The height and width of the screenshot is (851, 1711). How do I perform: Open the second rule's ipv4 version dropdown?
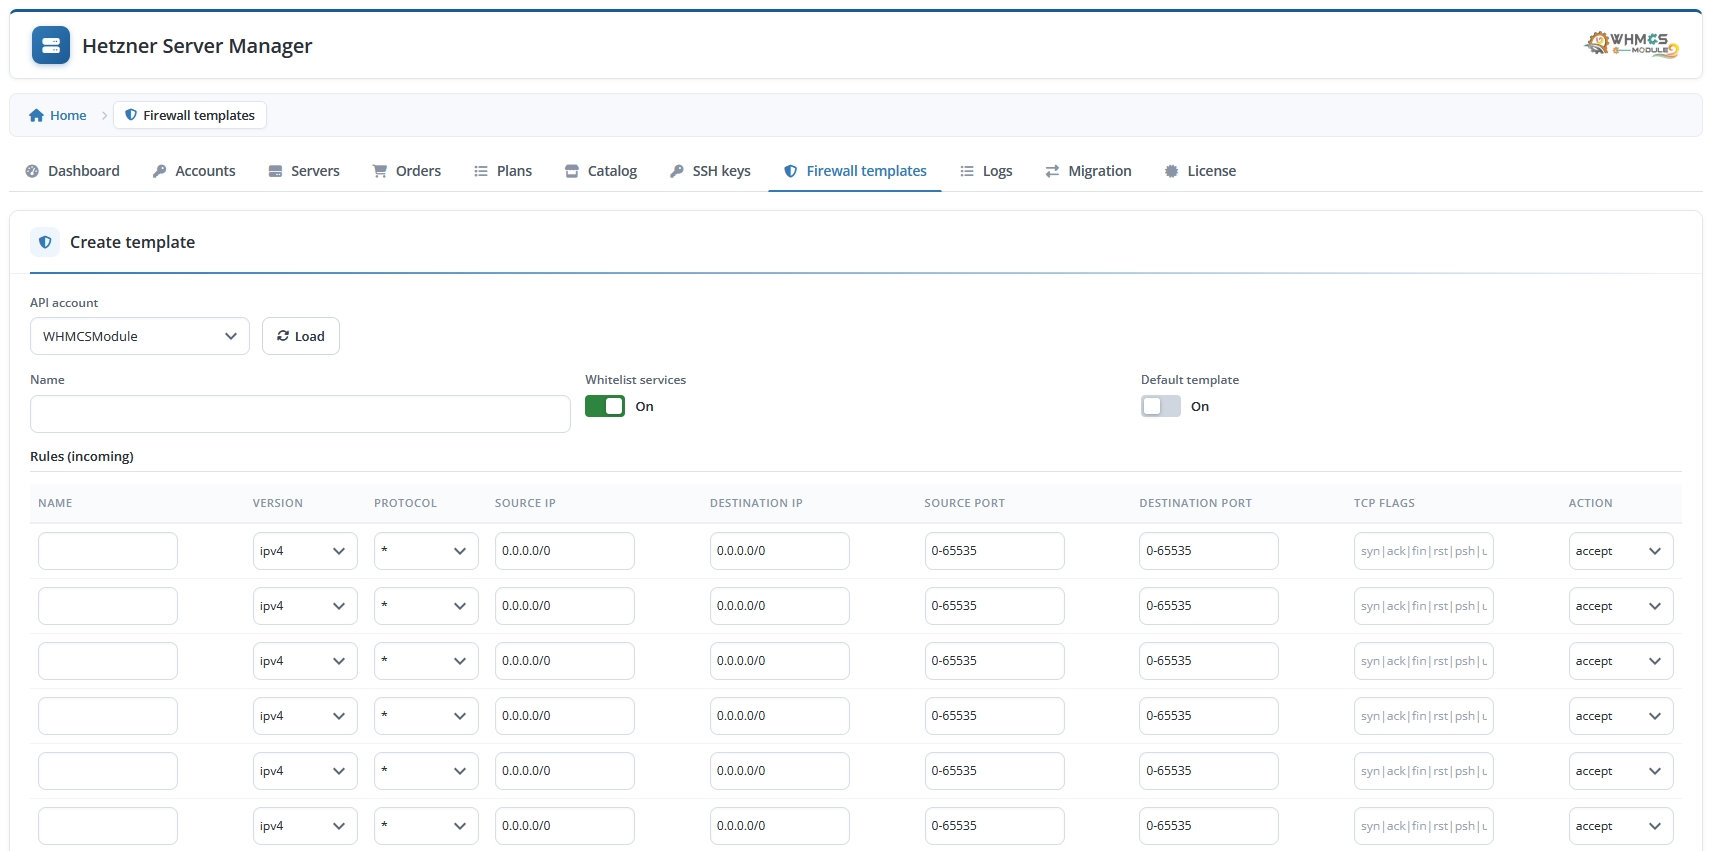[305, 606]
